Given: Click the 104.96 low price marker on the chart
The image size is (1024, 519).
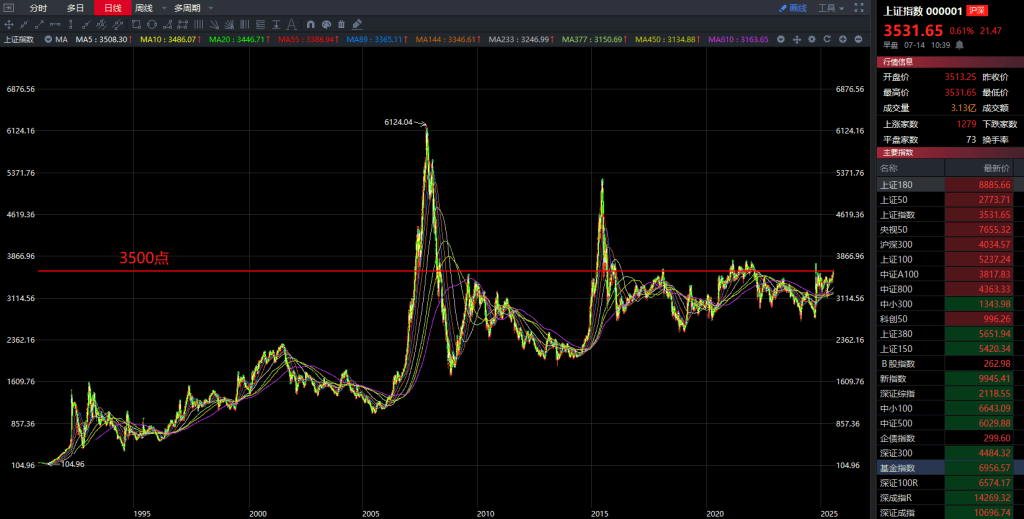Looking at the screenshot, I should click(x=72, y=464).
